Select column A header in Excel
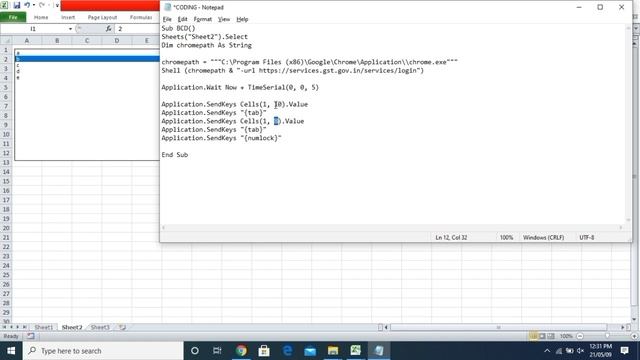This screenshot has width=640, height=360. coord(27,40)
